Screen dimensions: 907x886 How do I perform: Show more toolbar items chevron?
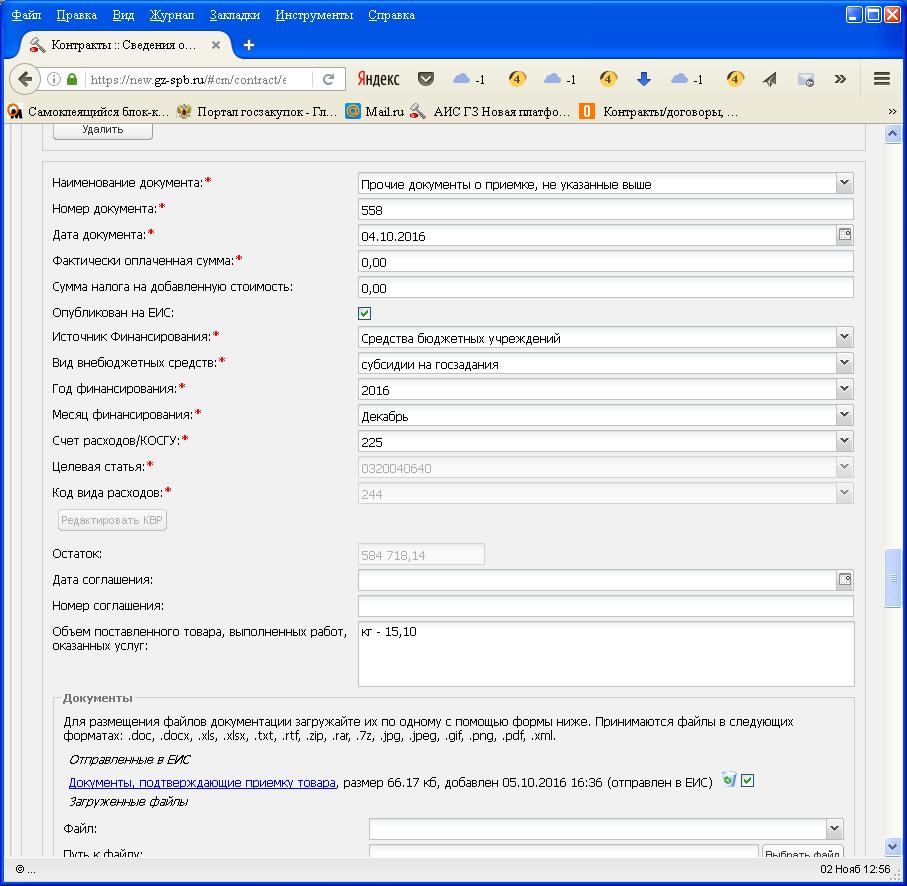(x=840, y=79)
